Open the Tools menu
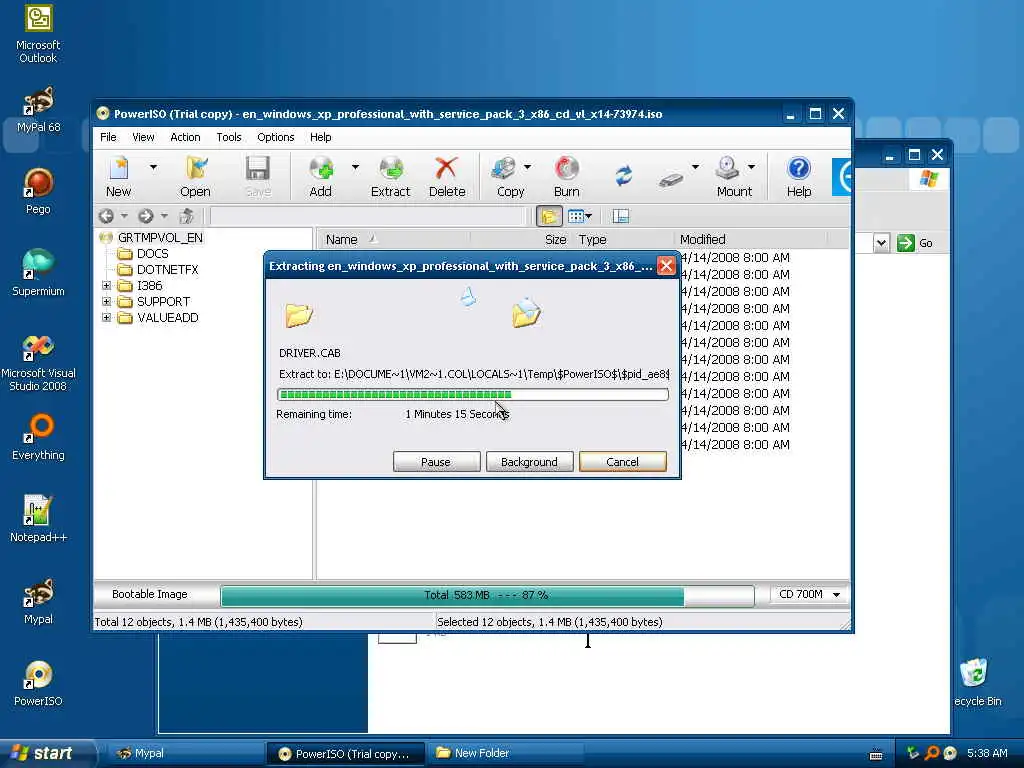1024x768 pixels. point(229,137)
